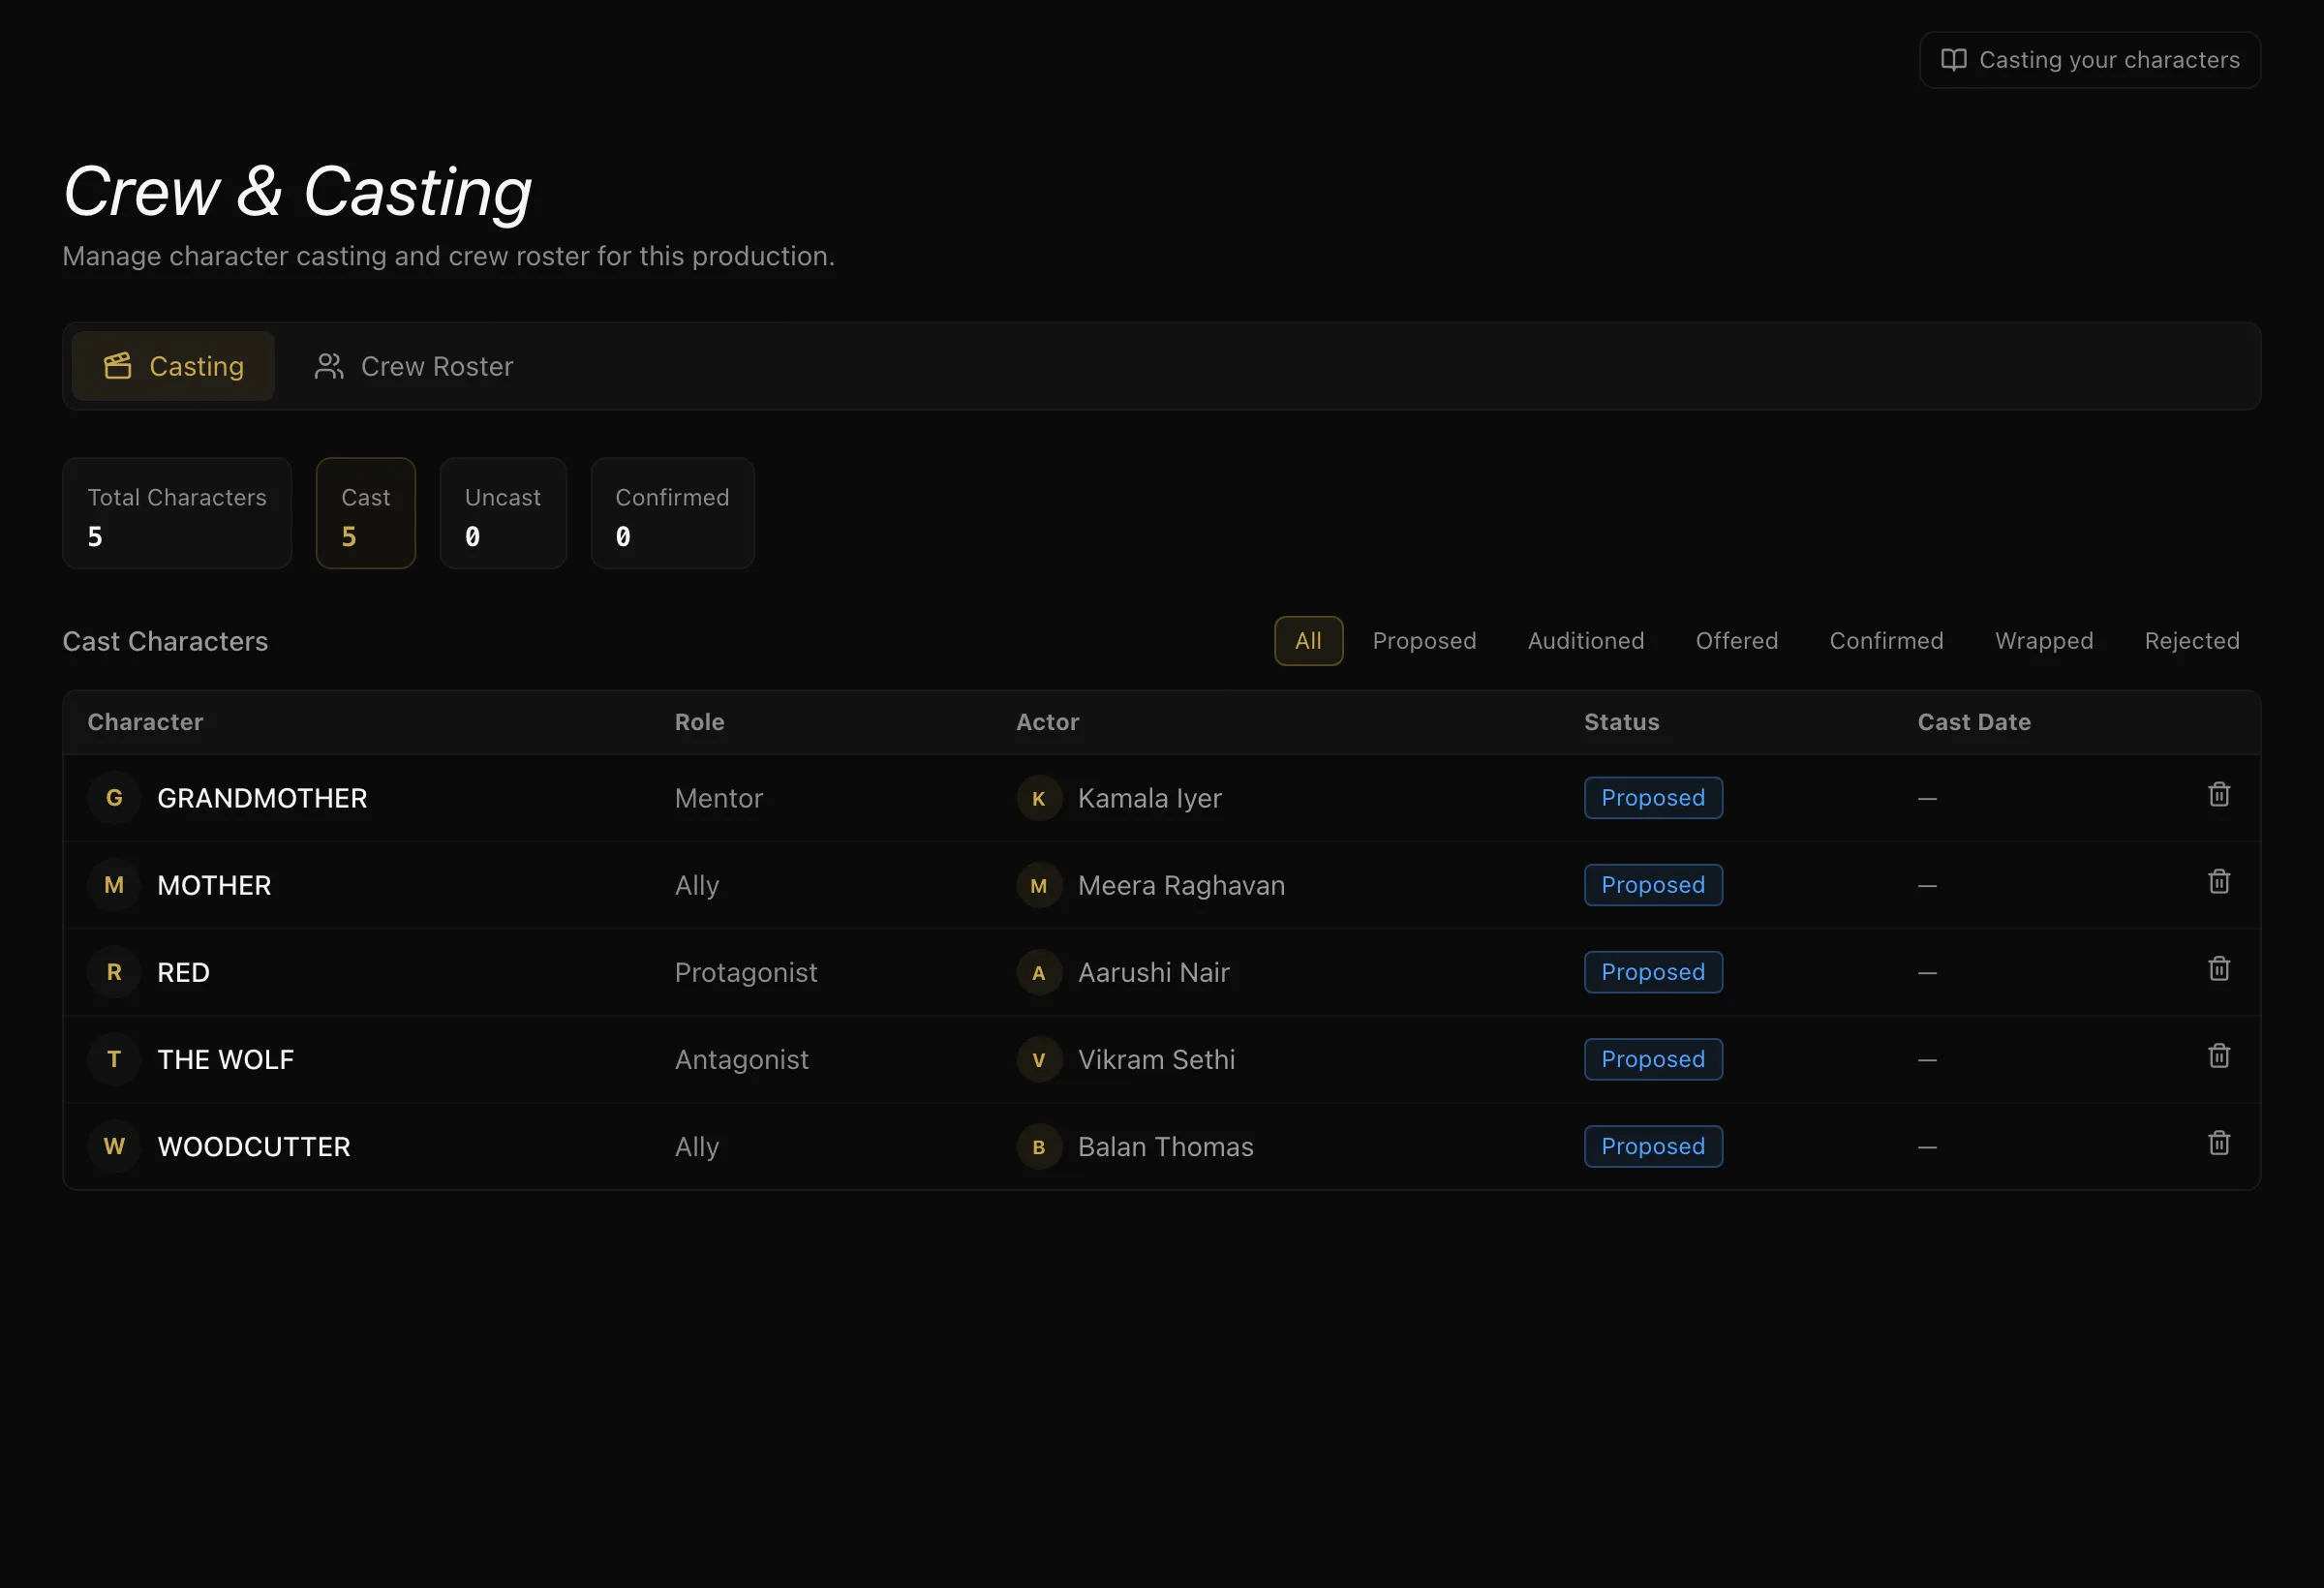Delete WOODCUTTER casting with trash icon
This screenshot has height=1588, width=2324.
[2218, 1143]
